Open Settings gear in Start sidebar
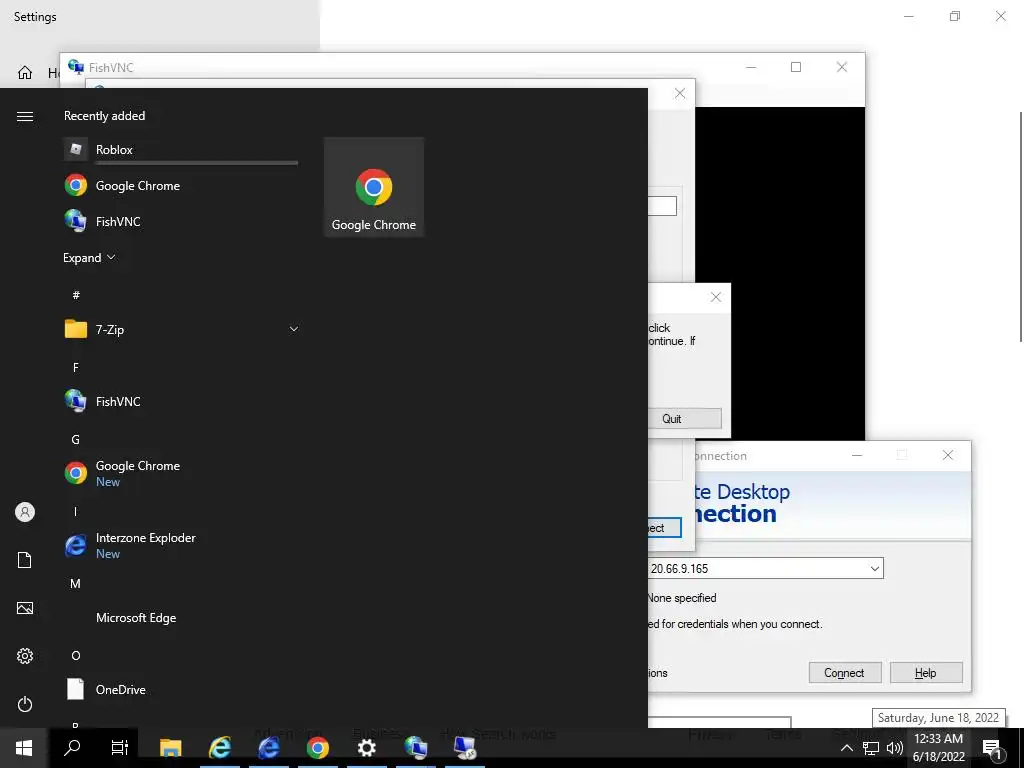 (x=25, y=656)
